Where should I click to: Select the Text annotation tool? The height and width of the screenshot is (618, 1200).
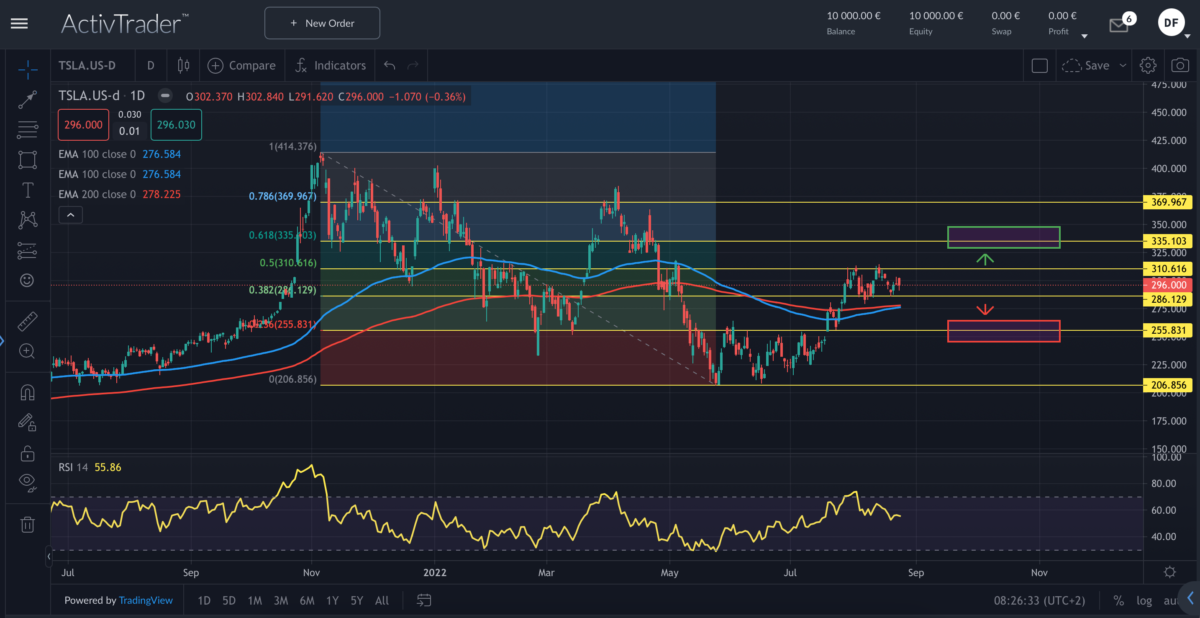tap(28, 189)
